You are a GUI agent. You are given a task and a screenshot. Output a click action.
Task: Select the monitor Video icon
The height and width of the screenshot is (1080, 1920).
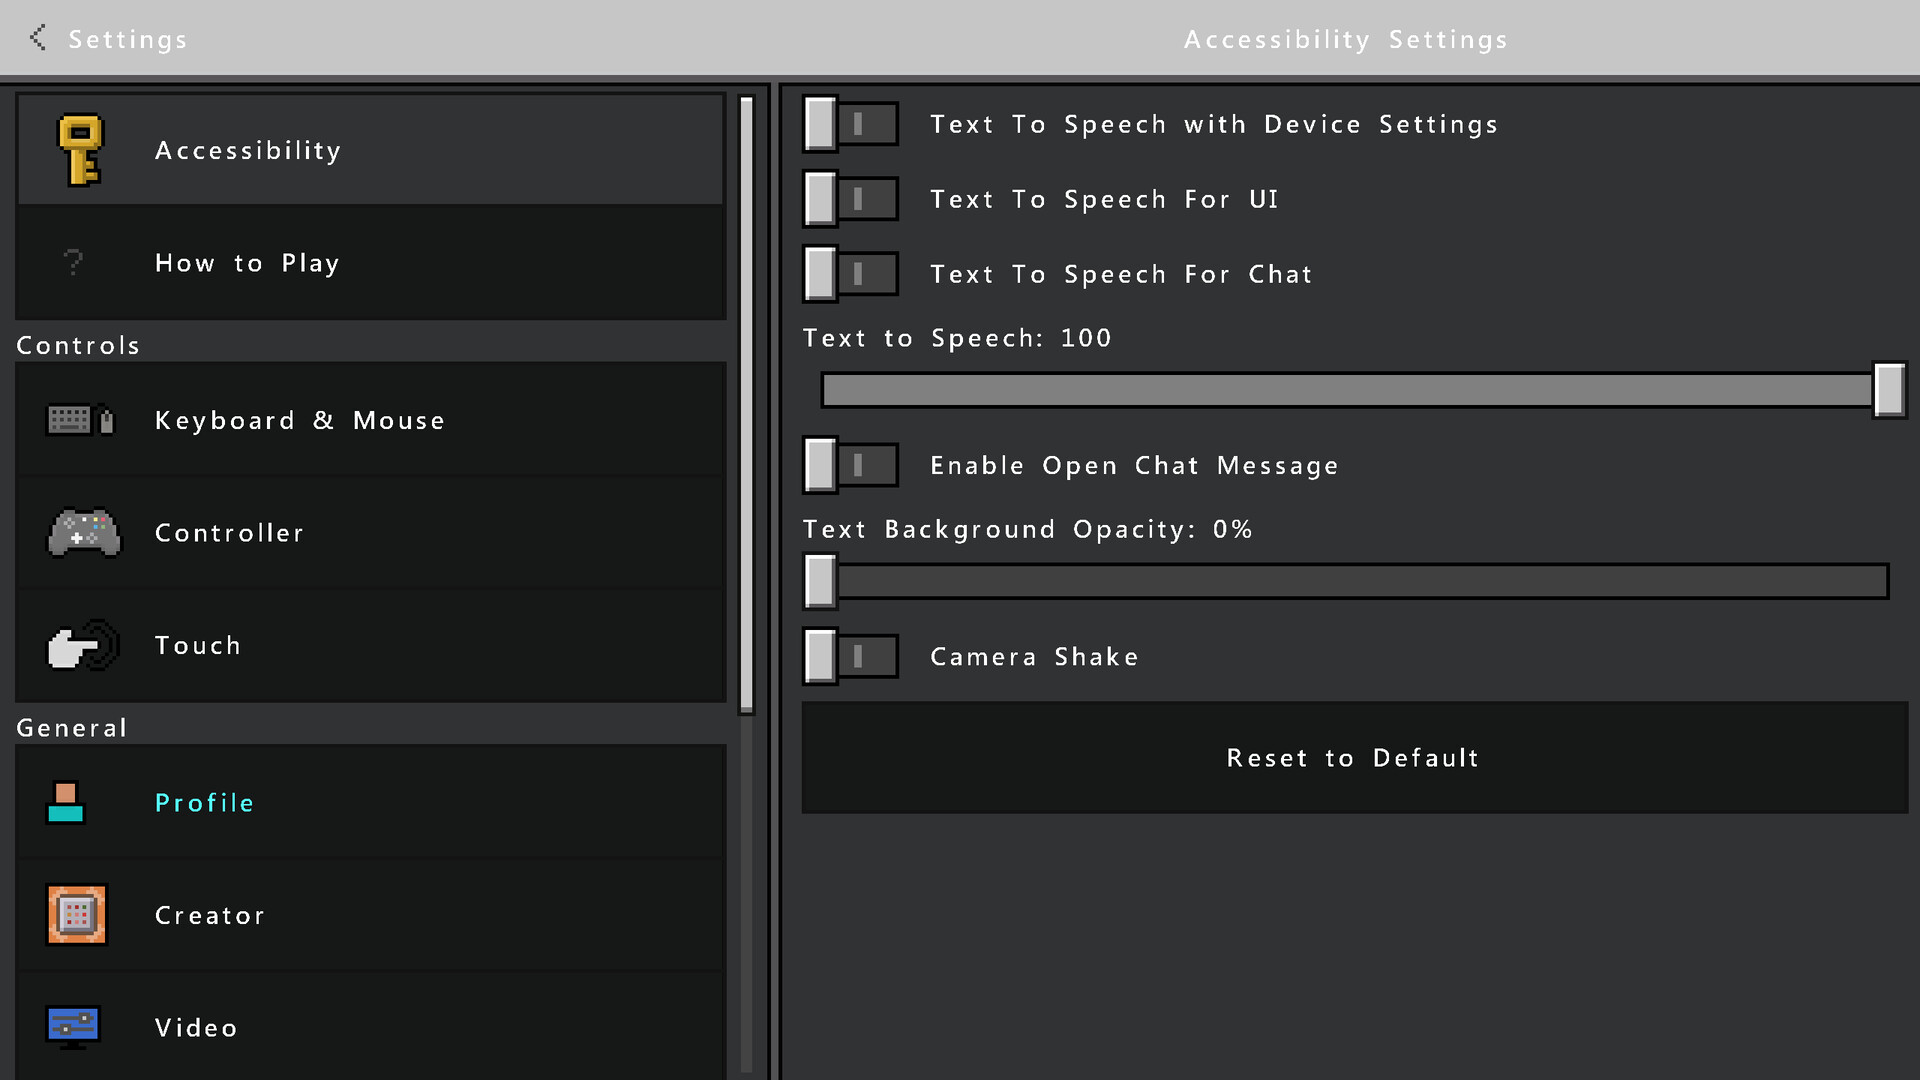(x=73, y=1027)
